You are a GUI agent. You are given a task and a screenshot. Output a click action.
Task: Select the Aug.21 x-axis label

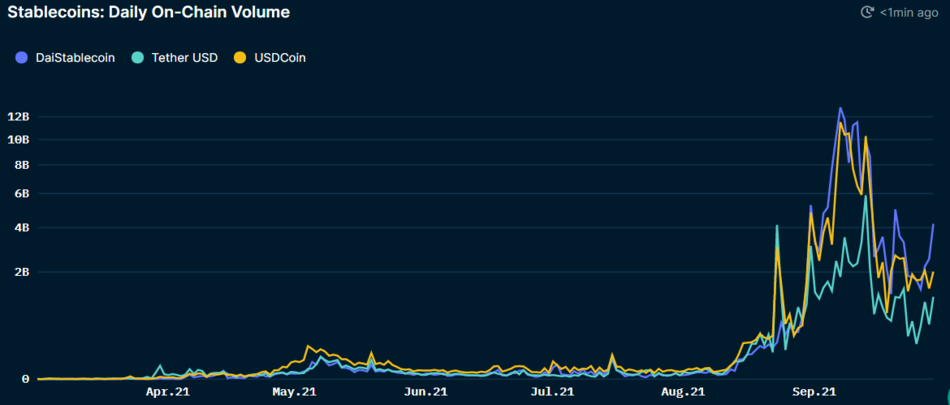pos(683,392)
